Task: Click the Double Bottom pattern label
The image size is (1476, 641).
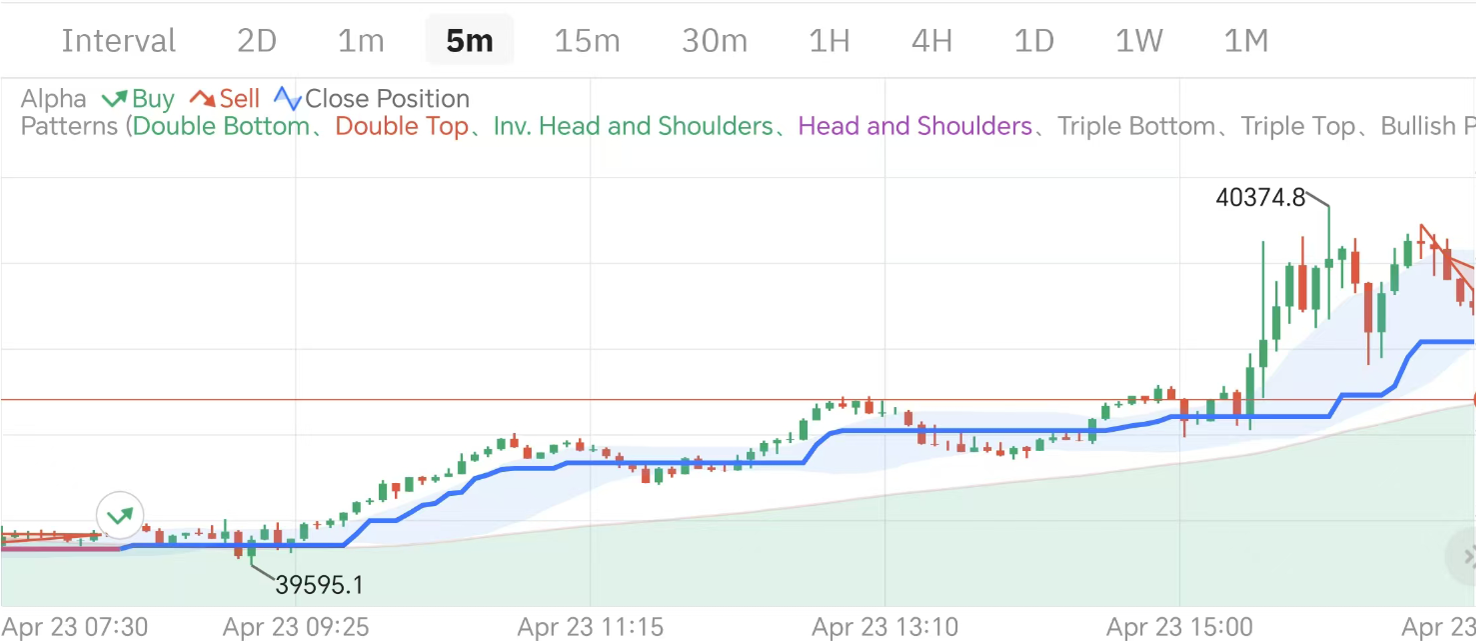Action: tap(221, 127)
